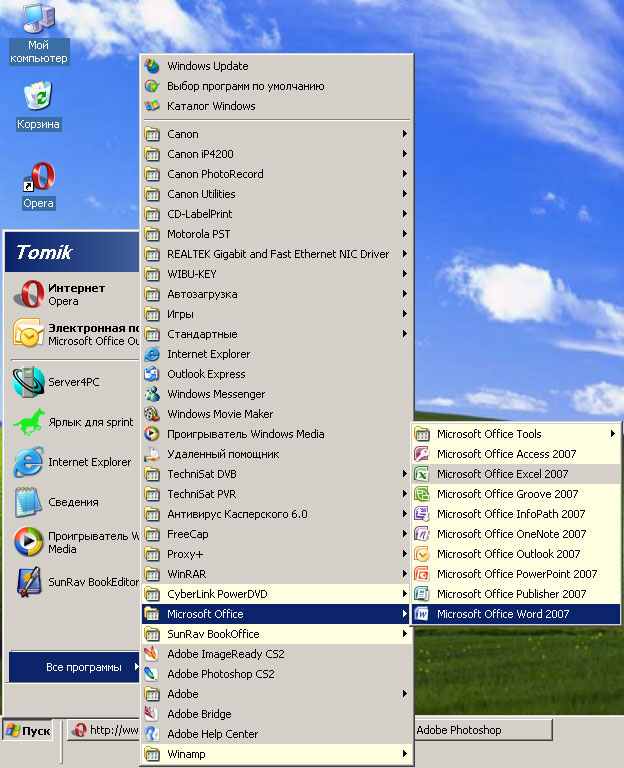Open the Proxy+ folder entry
The width and height of the screenshot is (624, 768).
click(277, 554)
